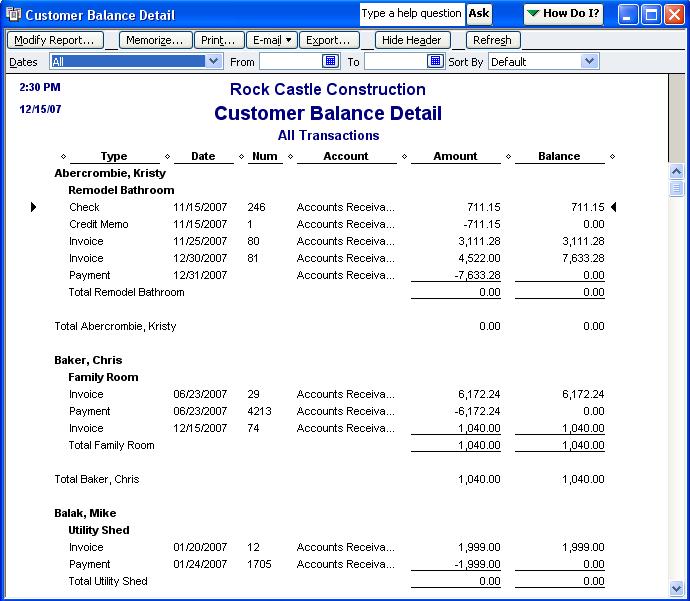The image size is (690, 601).
Task: Click the Export button
Action: pyautogui.click(x=329, y=40)
